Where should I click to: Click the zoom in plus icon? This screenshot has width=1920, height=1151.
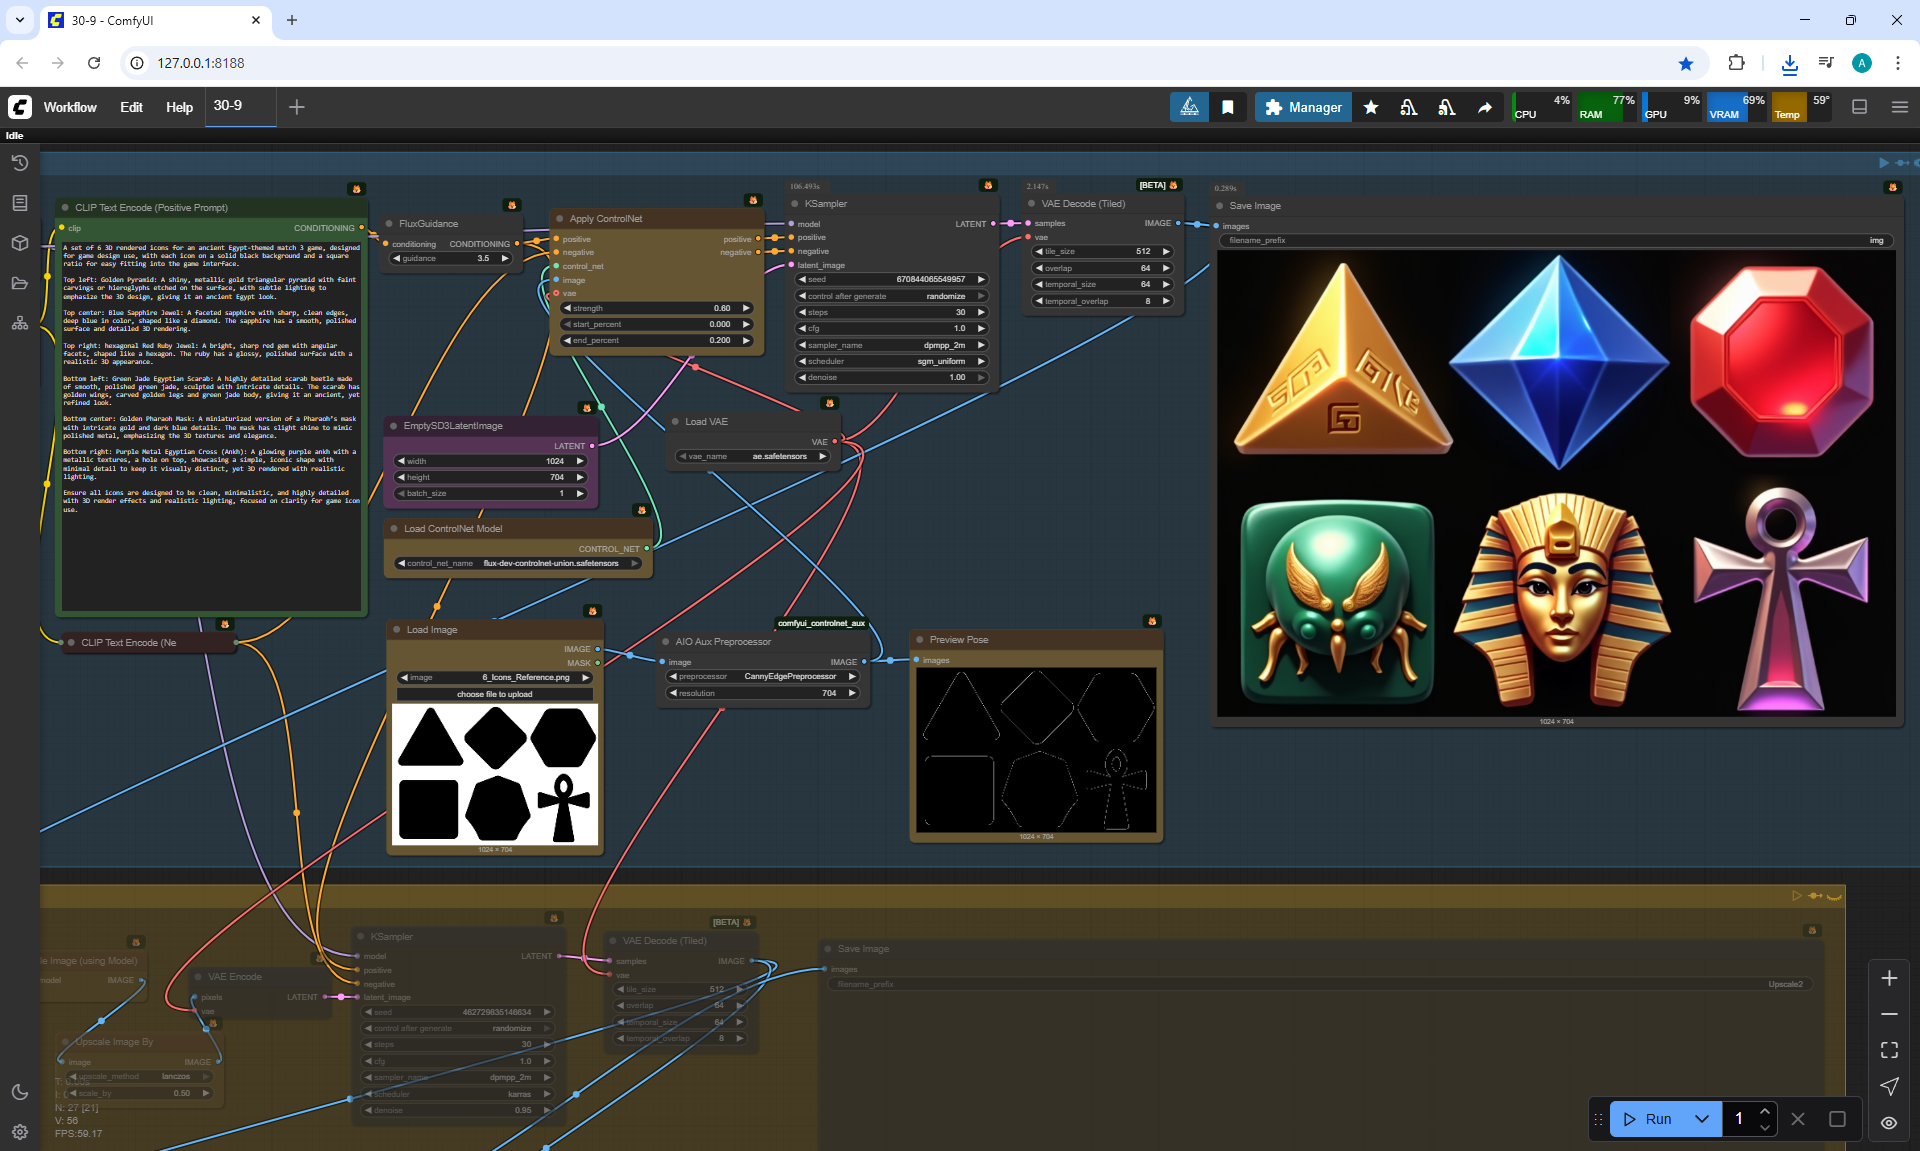click(1889, 978)
